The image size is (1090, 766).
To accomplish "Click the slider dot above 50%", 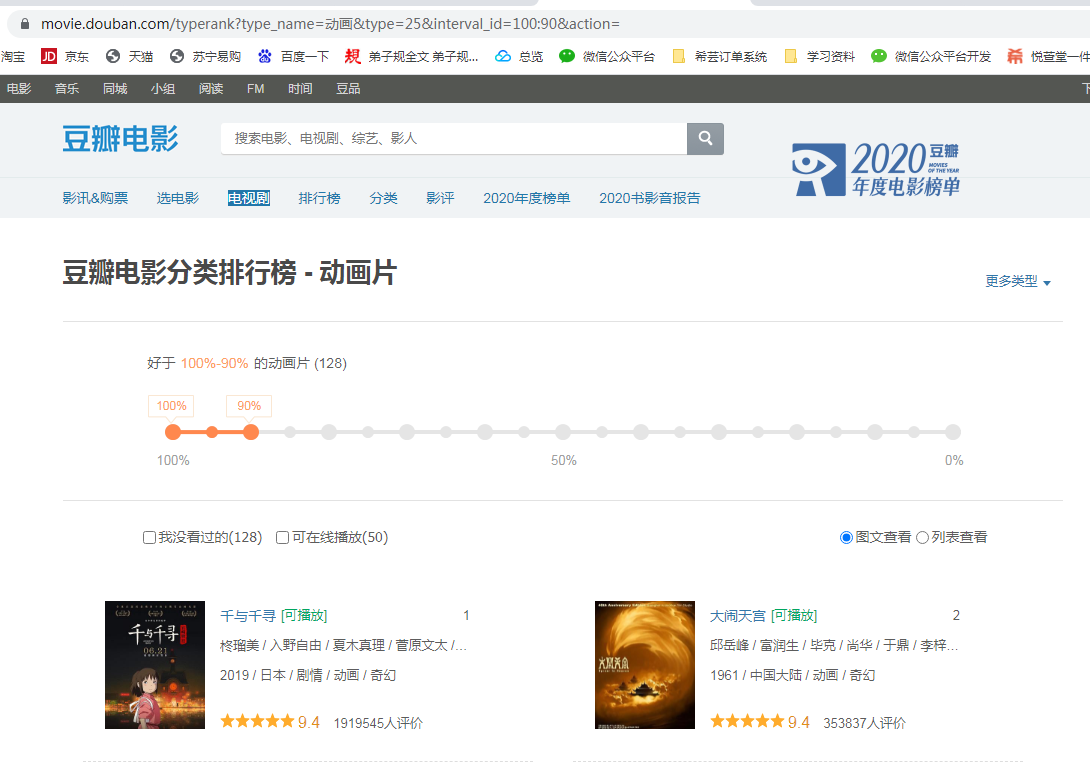I will point(563,432).
